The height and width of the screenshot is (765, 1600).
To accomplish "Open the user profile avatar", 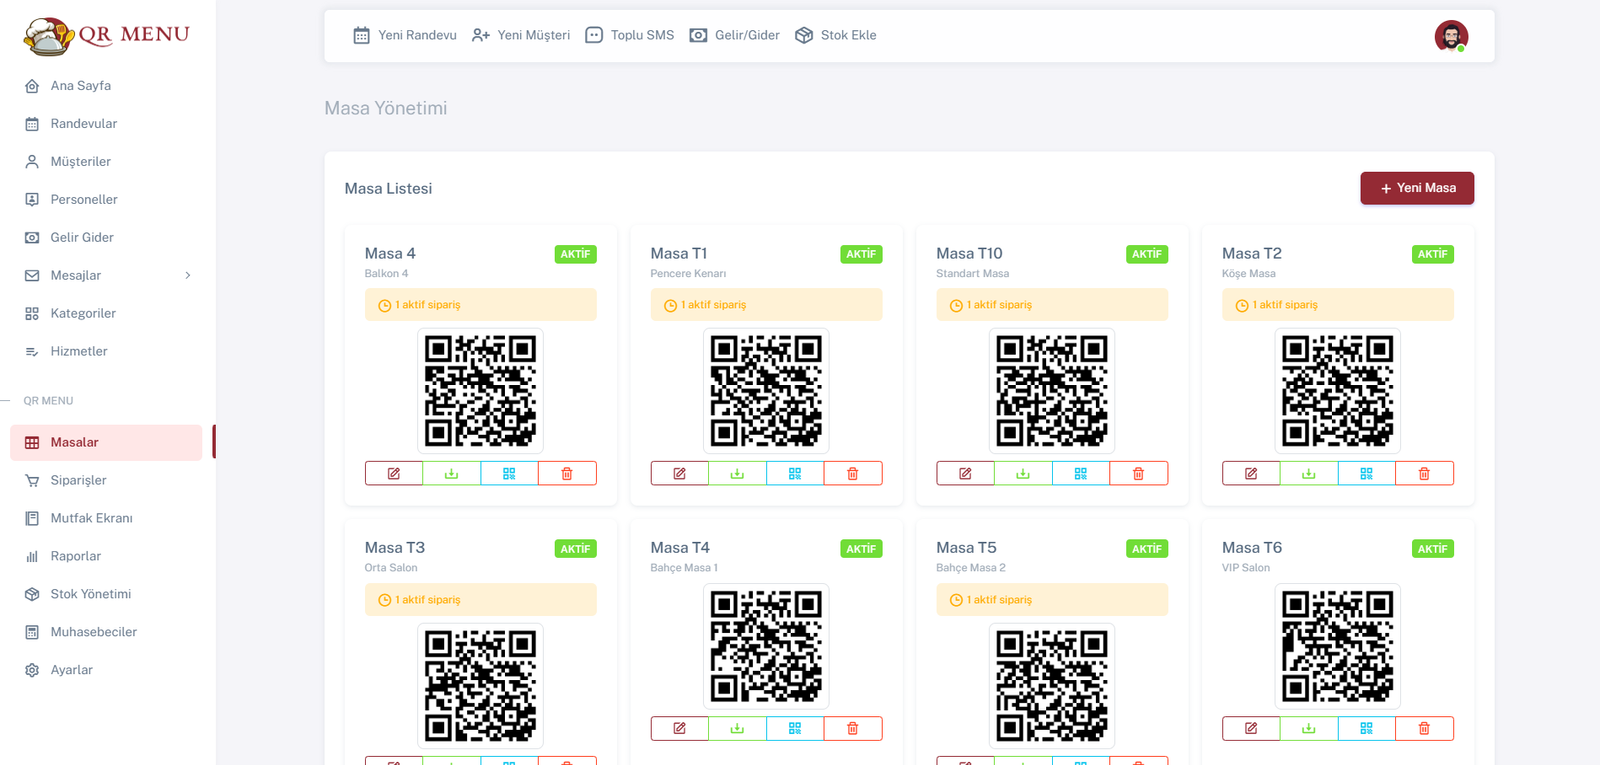I will (x=1451, y=36).
